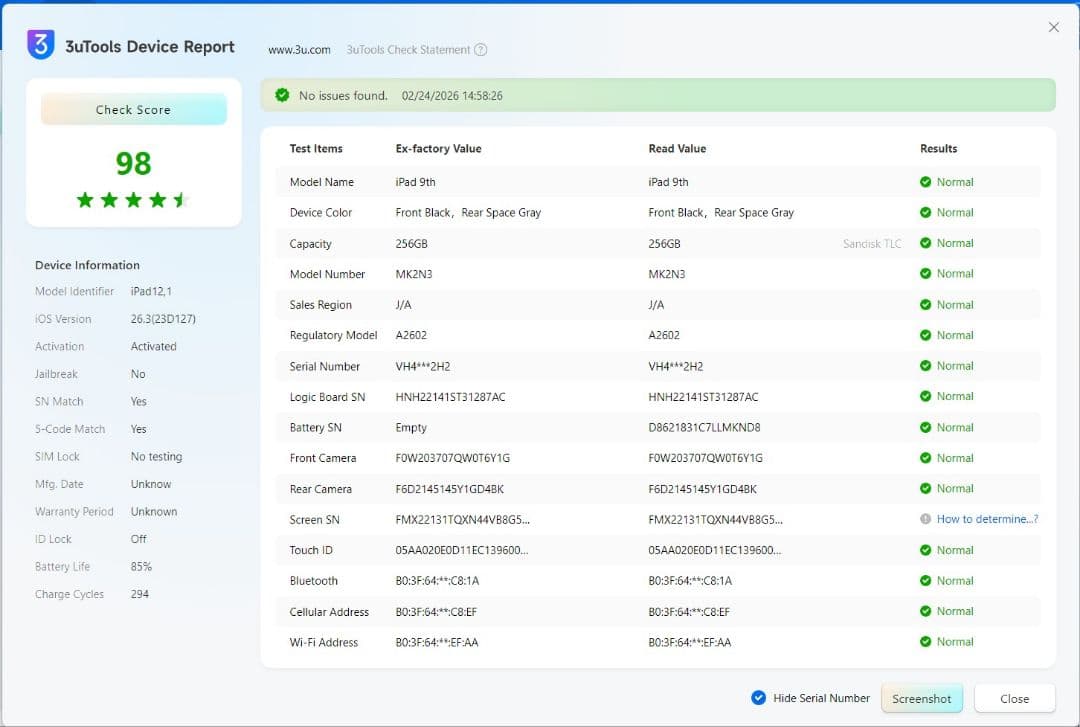Click the read Cellular Address B0:3F:64:**:C8:EF
Screen dimensions: 1080x727
(689, 611)
